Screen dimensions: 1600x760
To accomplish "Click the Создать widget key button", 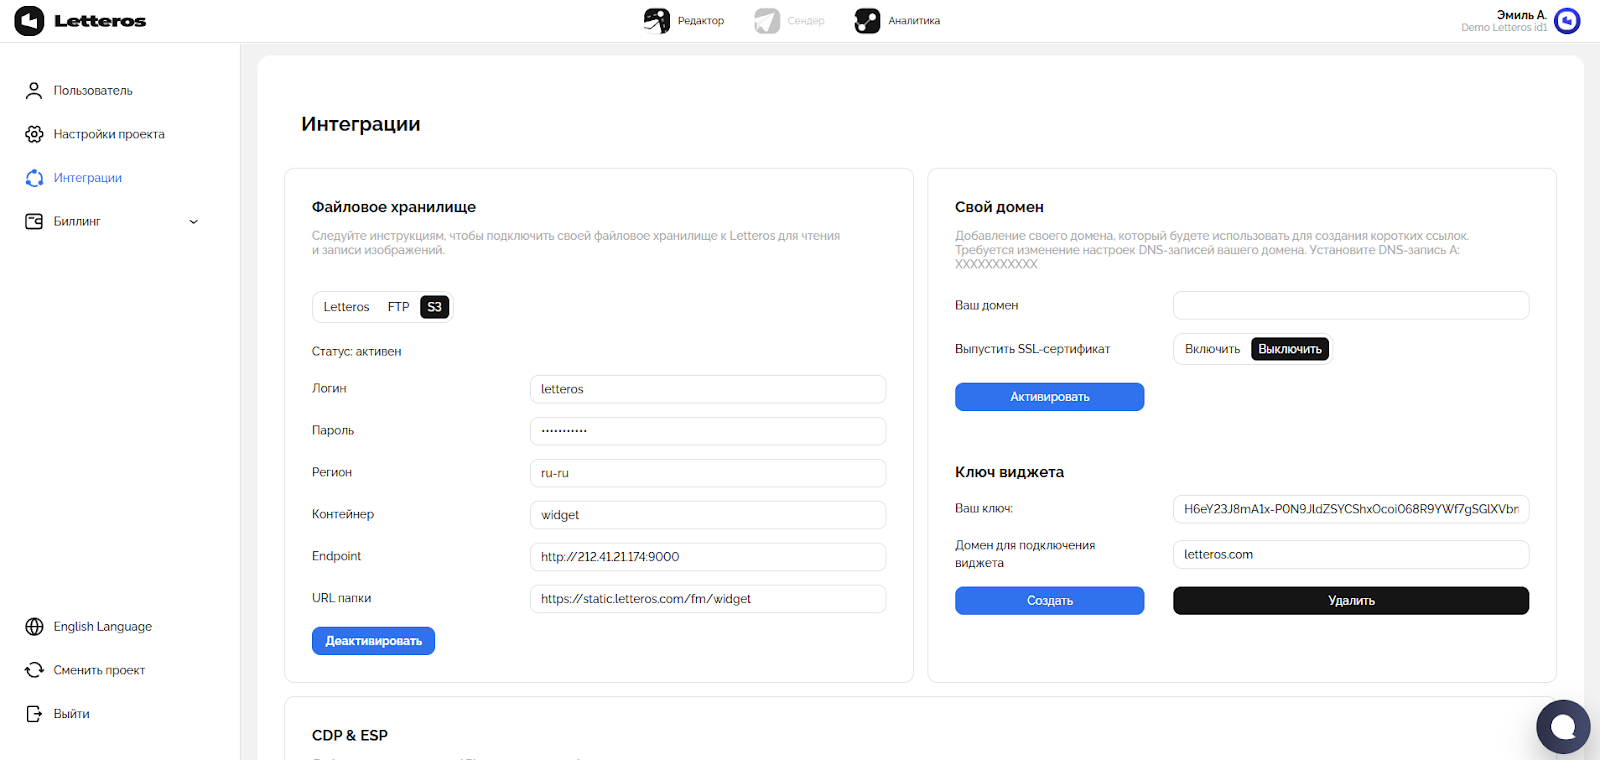I will [1049, 601].
